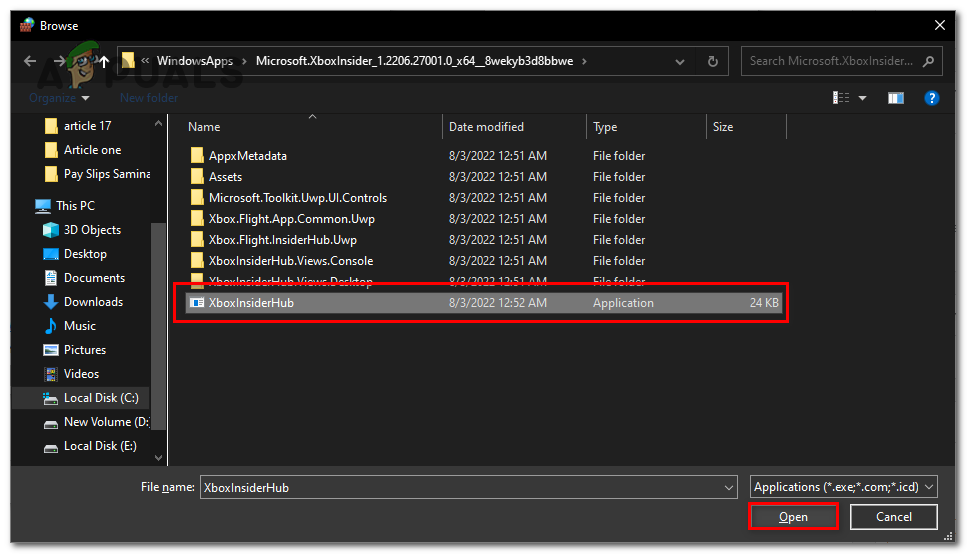Select Downloads in the navigation pane

coord(93,302)
